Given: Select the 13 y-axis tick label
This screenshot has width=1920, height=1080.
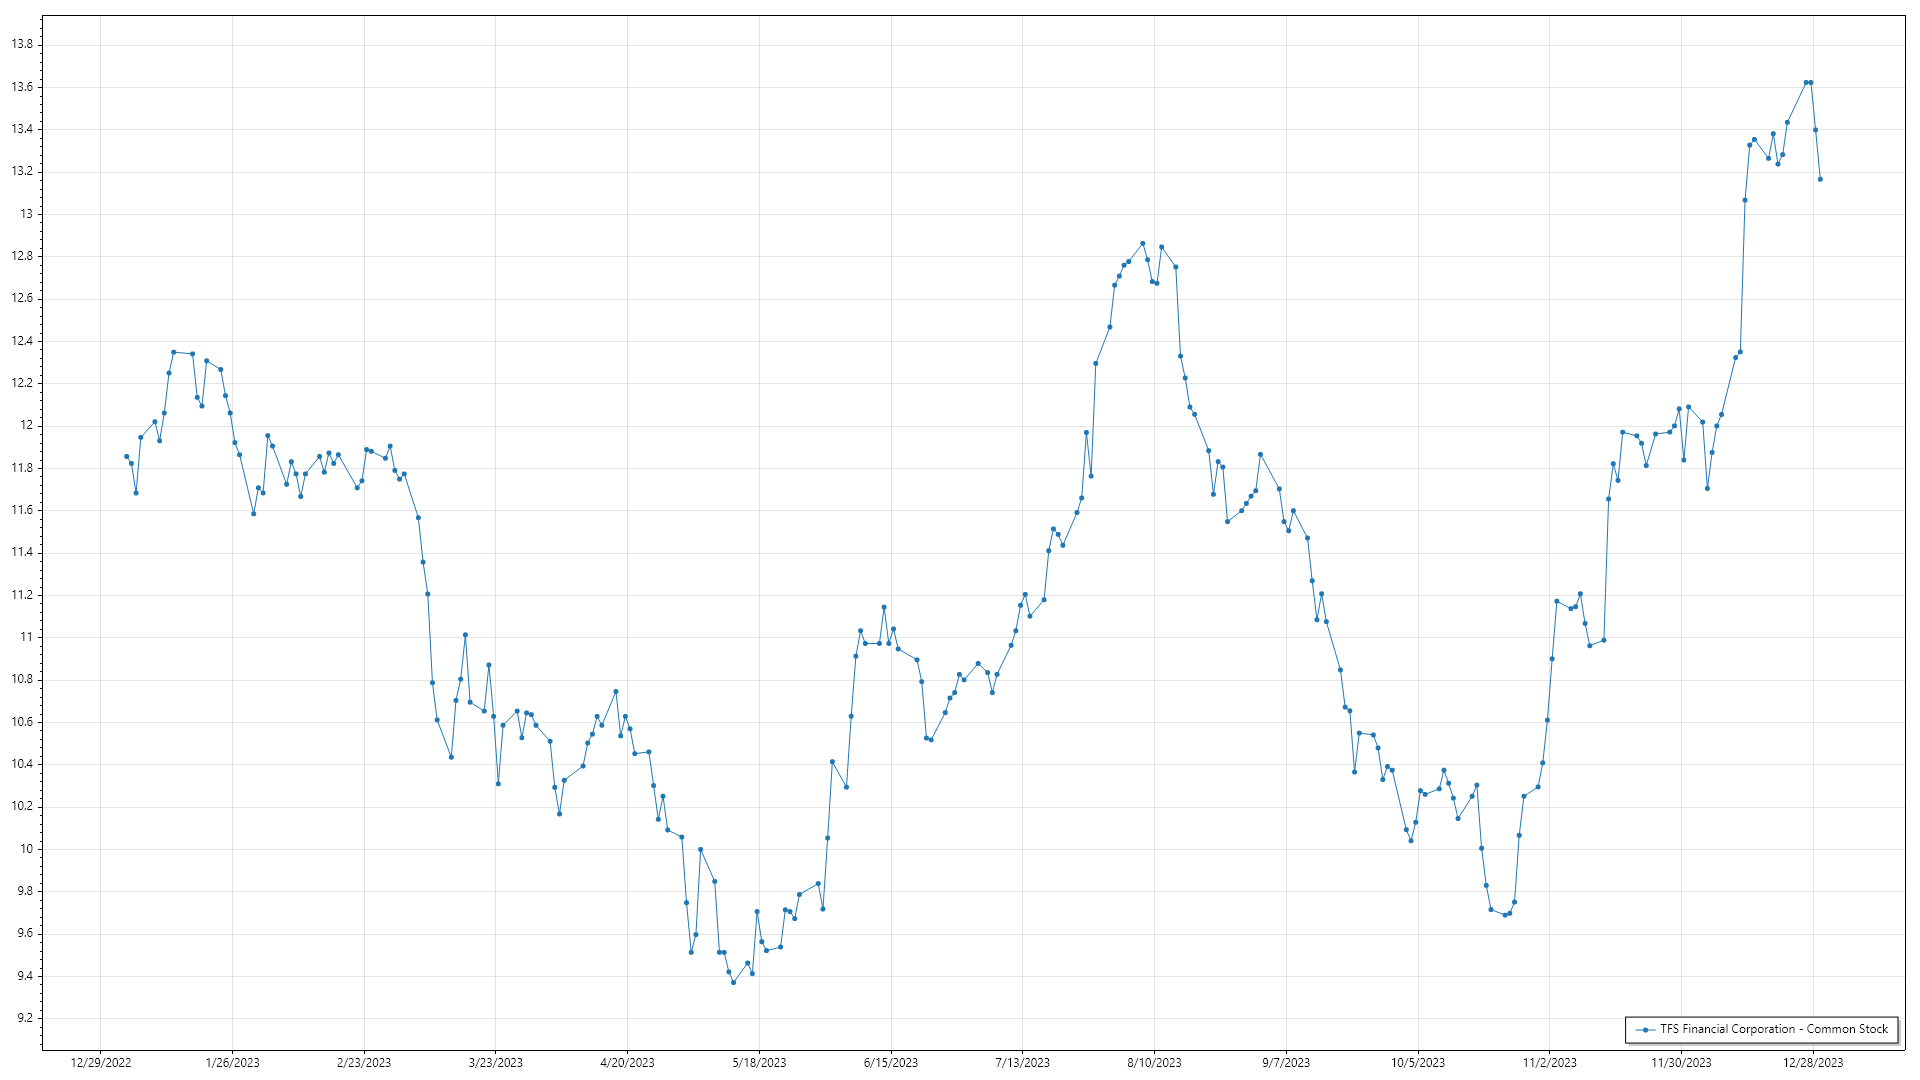Looking at the screenshot, I should (x=26, y=214).
